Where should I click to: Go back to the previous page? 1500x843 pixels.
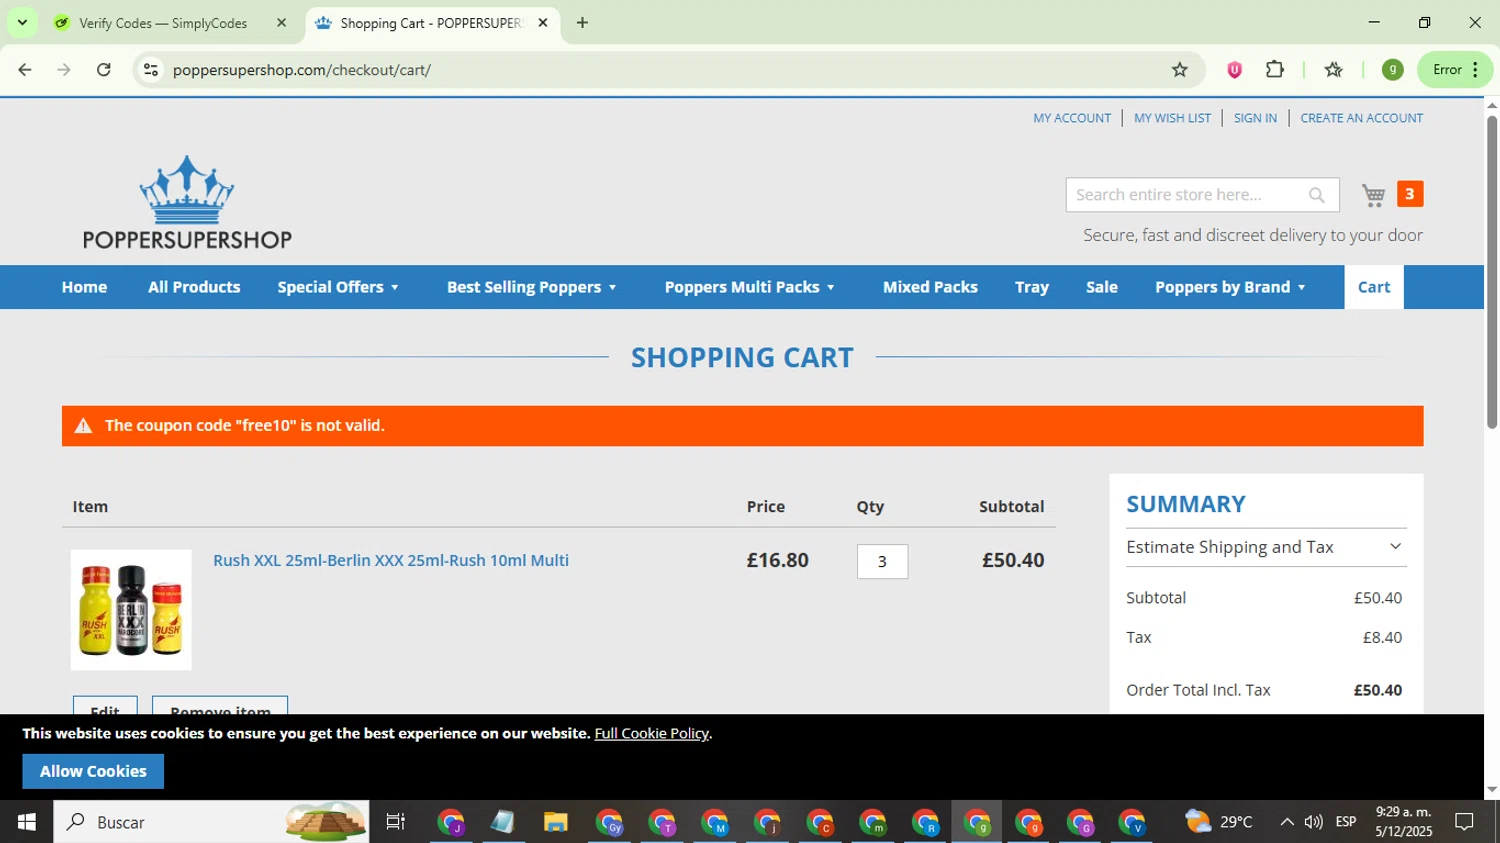(x=25, y=70)
